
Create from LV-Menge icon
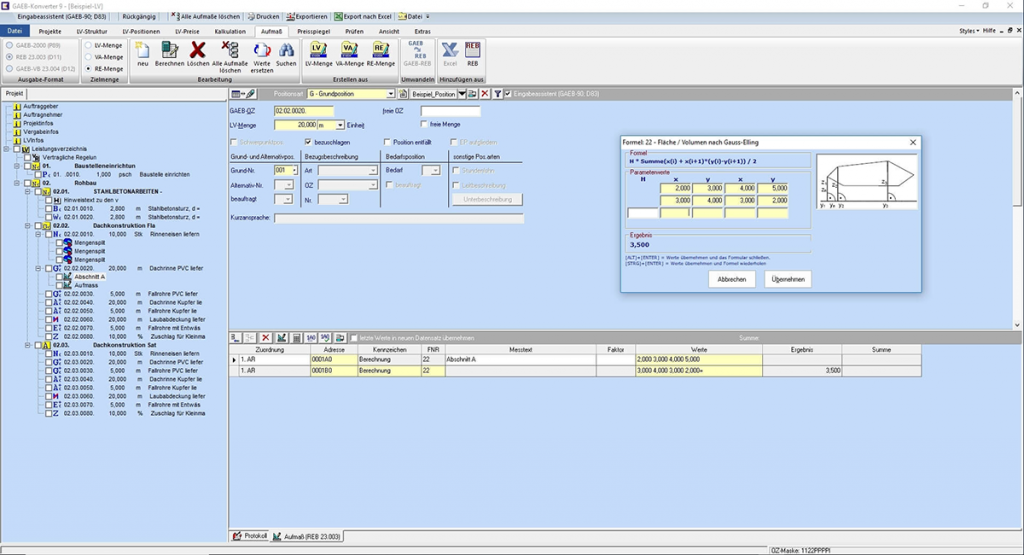318,50
